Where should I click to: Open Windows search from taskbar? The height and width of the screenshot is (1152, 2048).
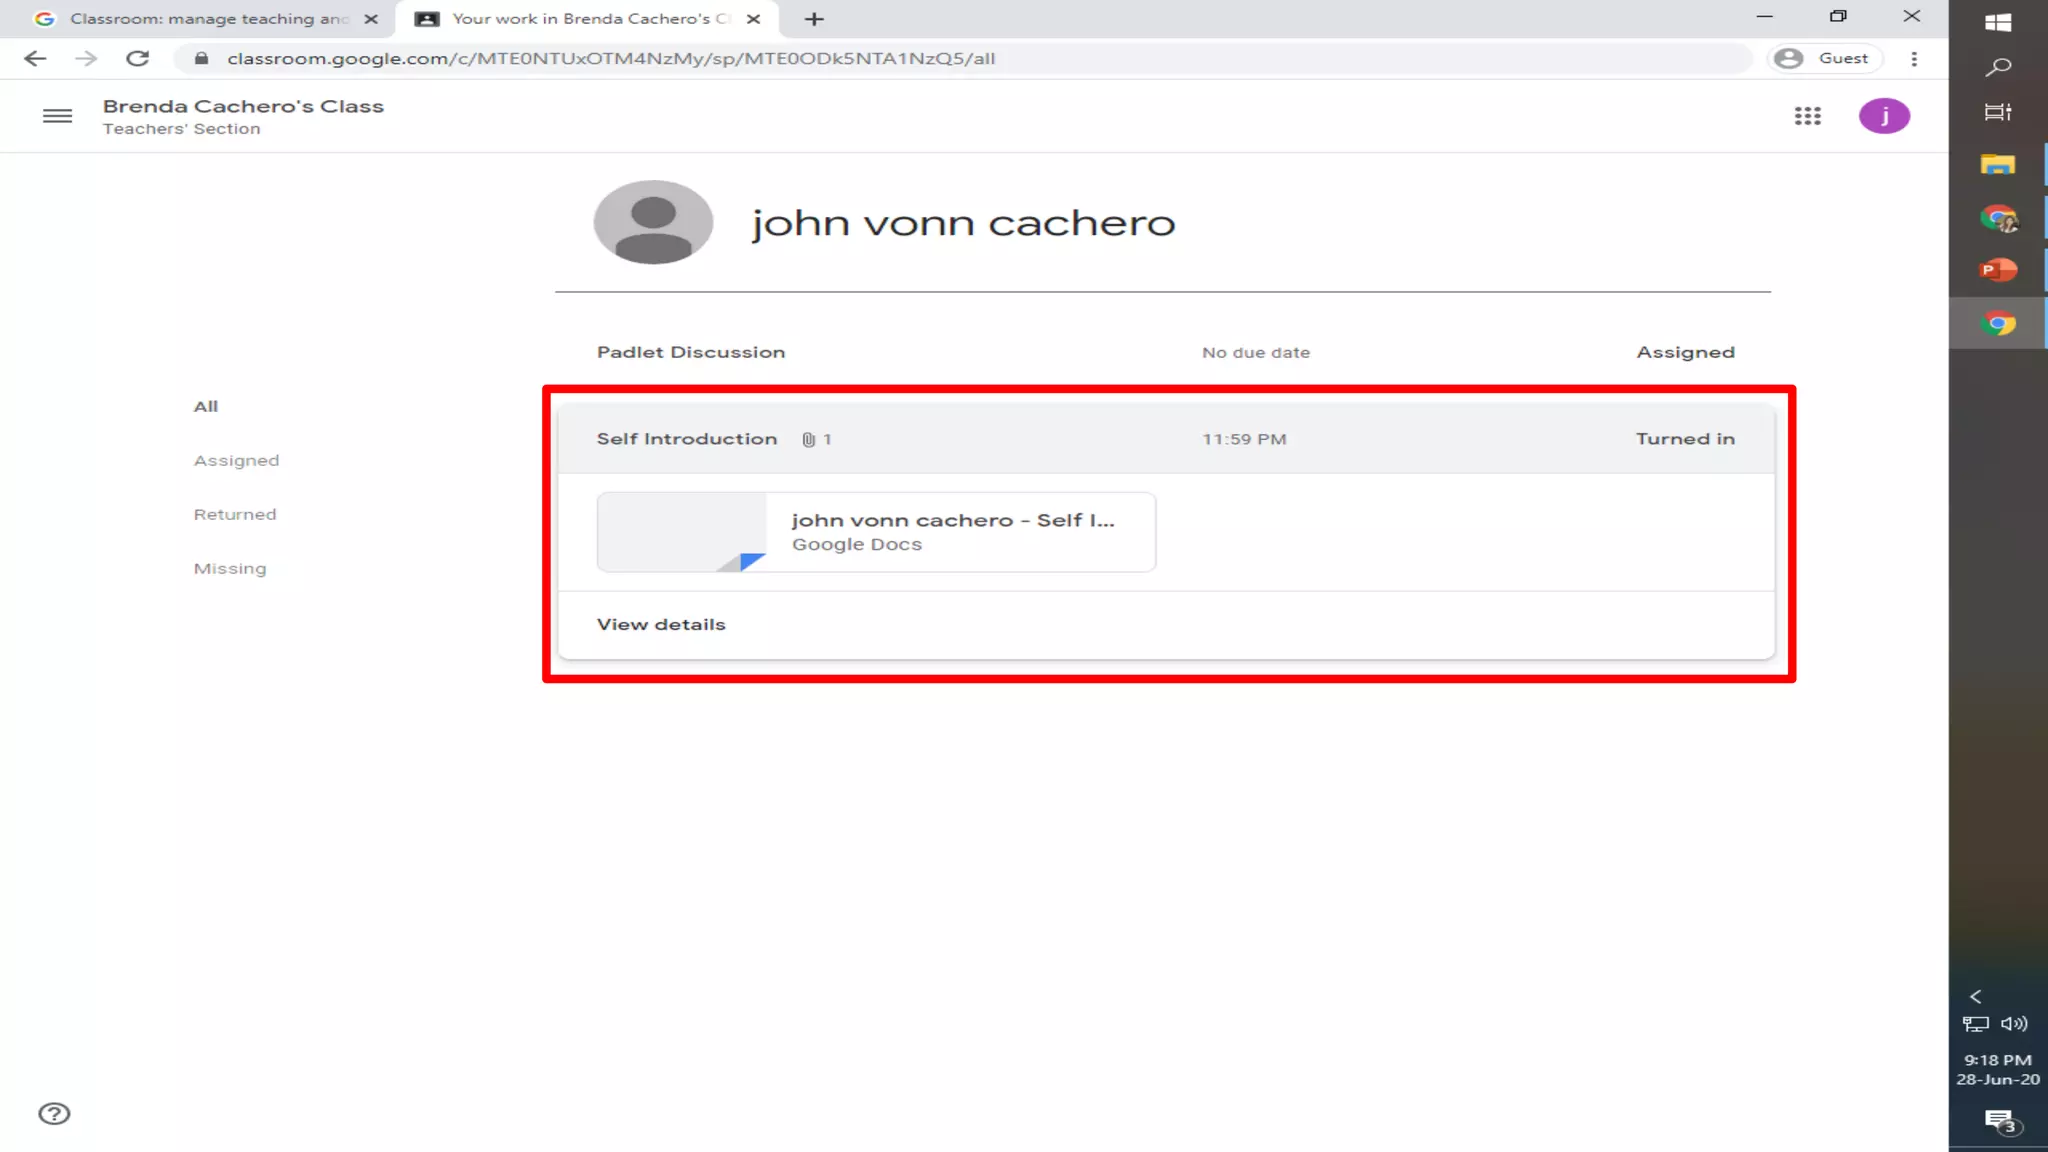1998,67
